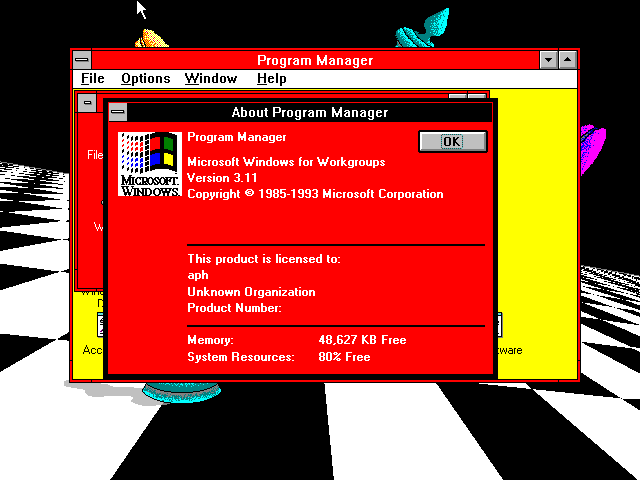This screenshot has height=480, width=640.
Task: Open the Options menu in Program Manager
Action: [x=146, y=78]
